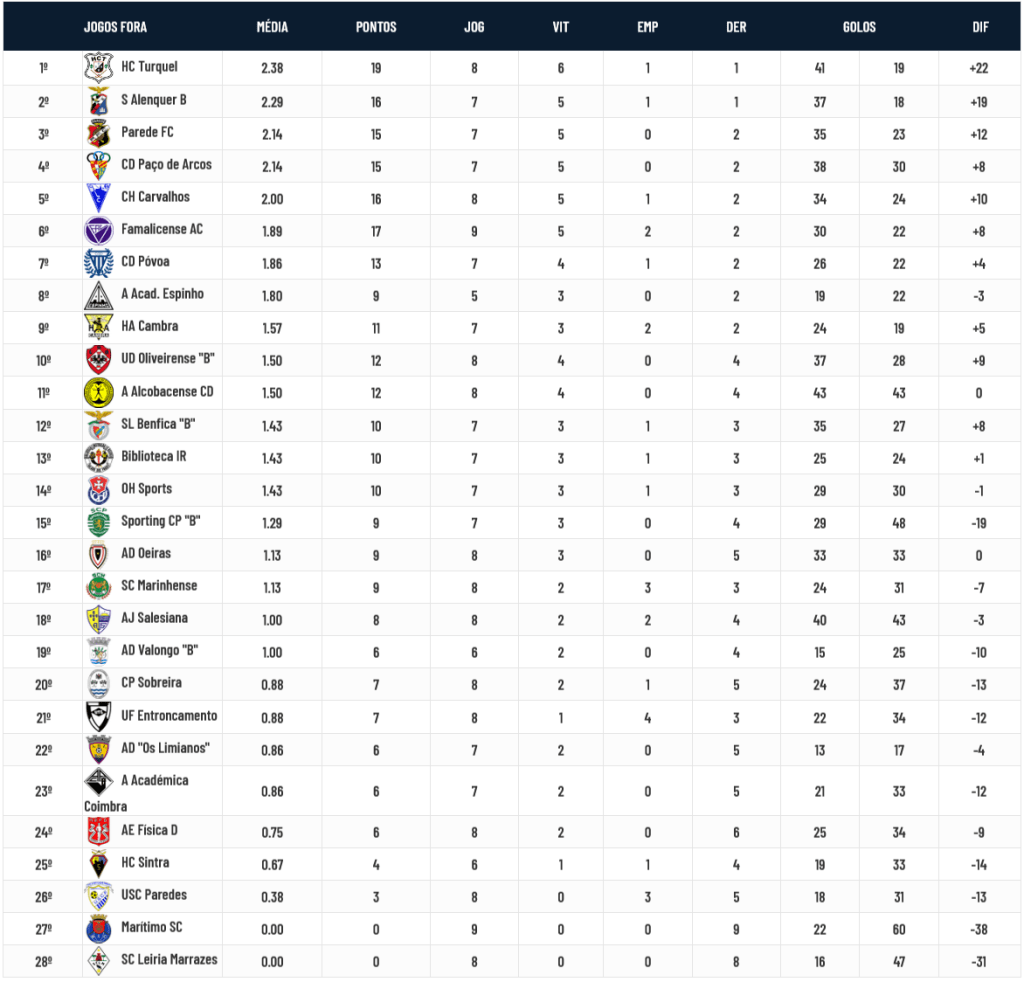
Task: Select the DIF column header
Action: click(x=980, y=27)
